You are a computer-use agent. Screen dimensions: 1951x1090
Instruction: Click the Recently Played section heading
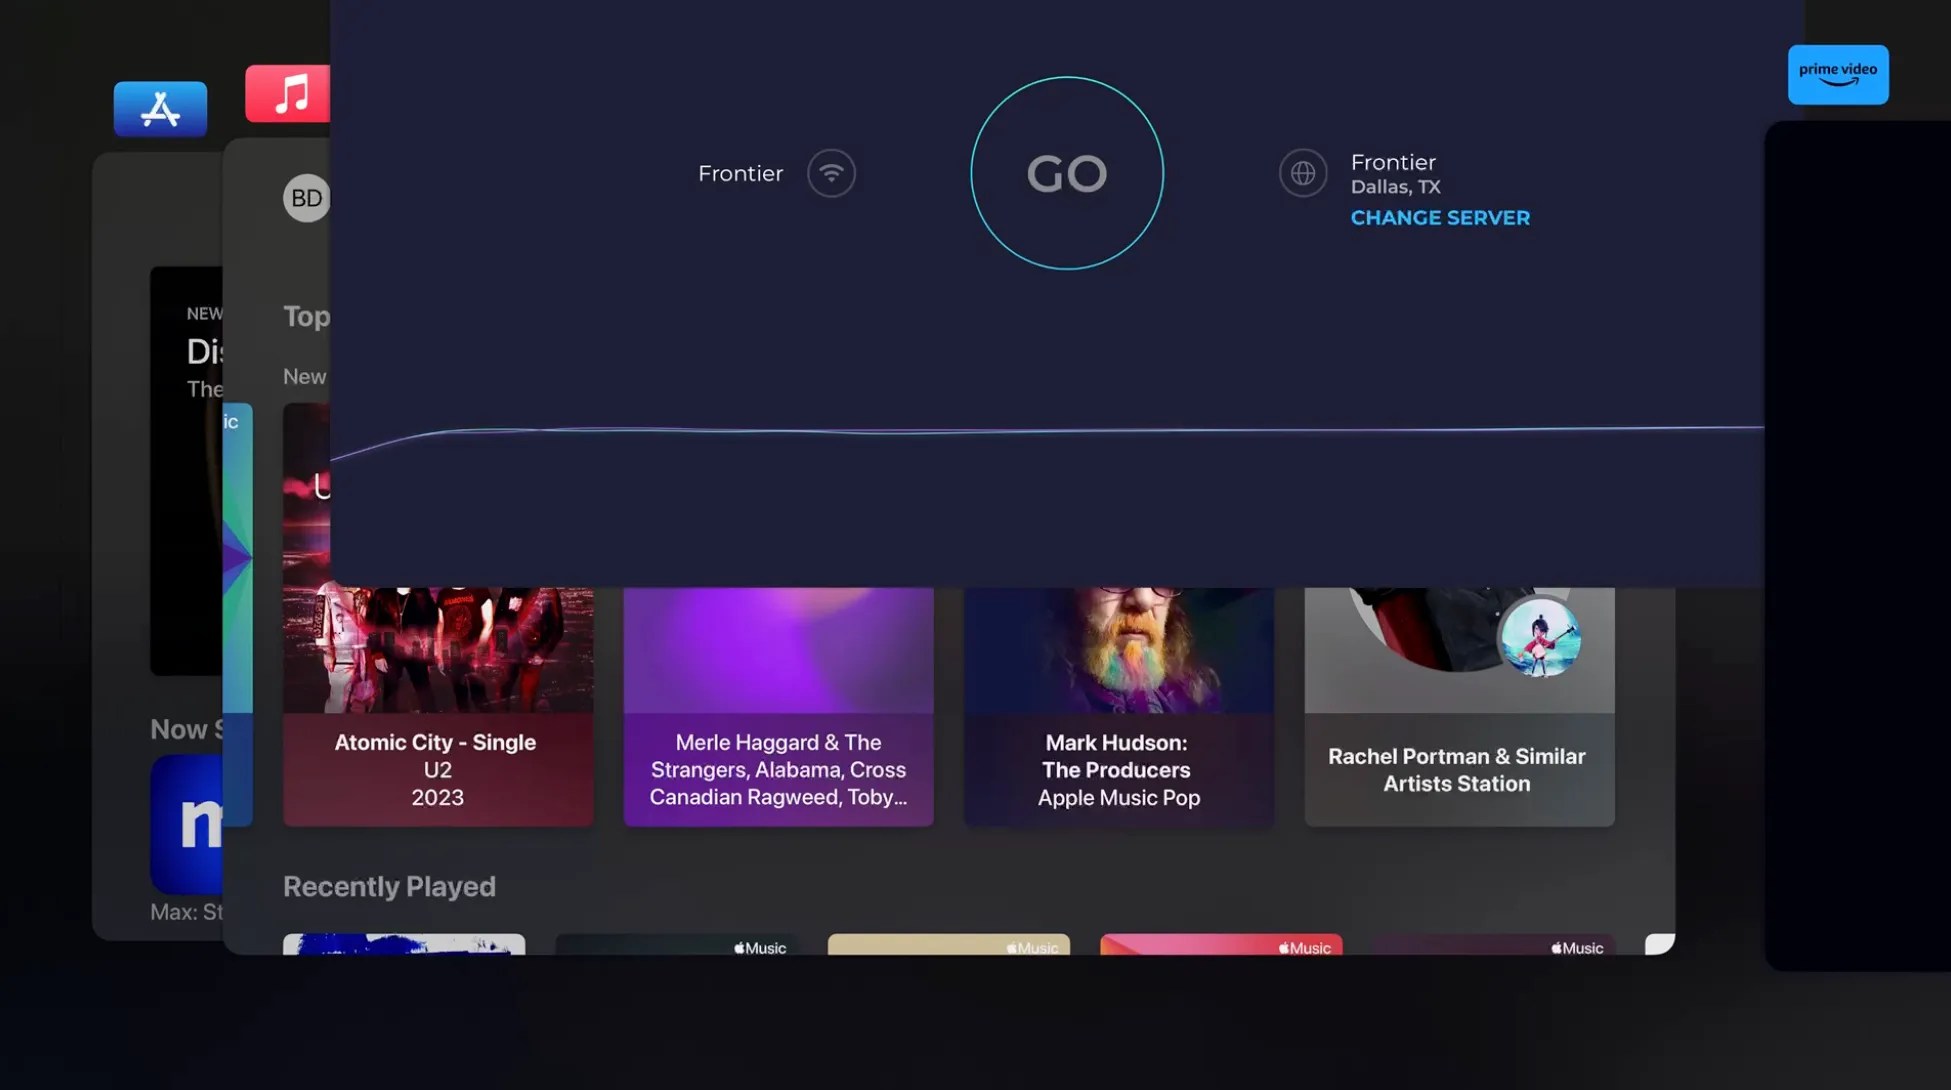click(x=390, y=886)
